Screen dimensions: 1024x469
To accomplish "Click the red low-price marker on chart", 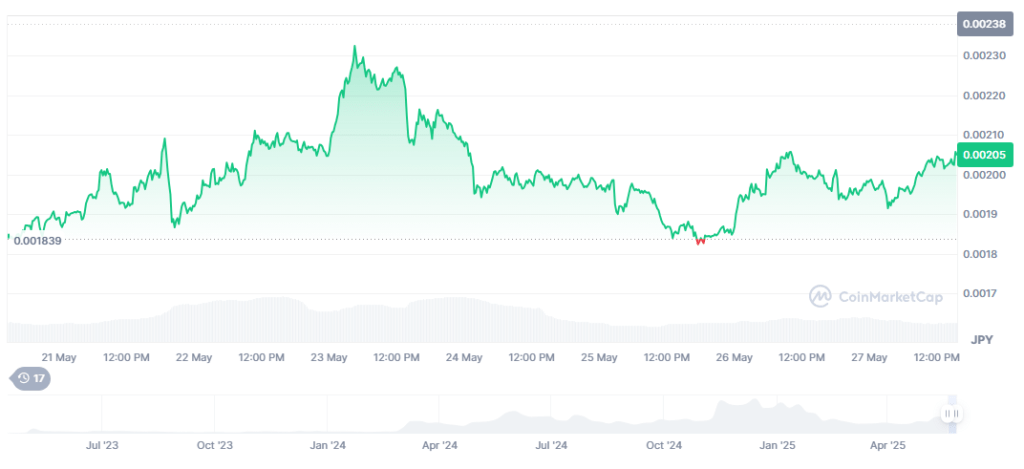I will 700,241.
